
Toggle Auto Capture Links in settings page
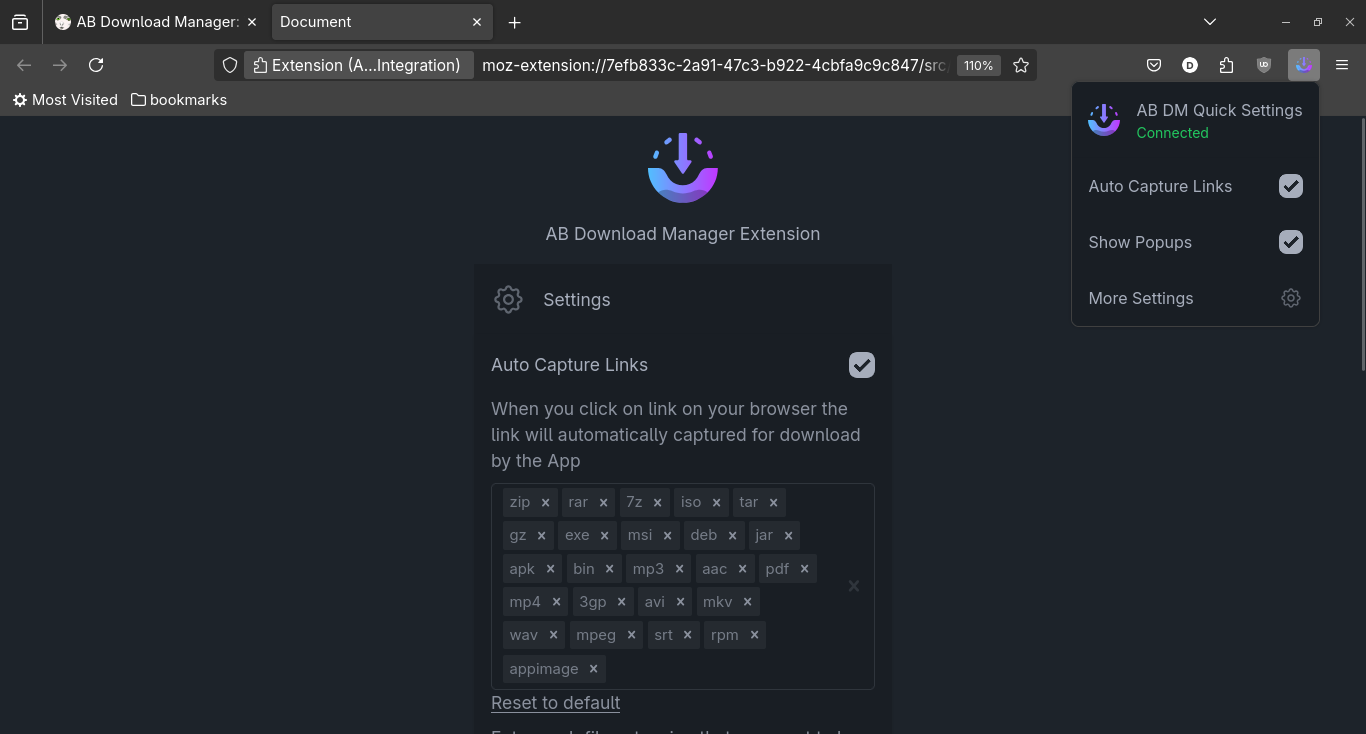862,365
